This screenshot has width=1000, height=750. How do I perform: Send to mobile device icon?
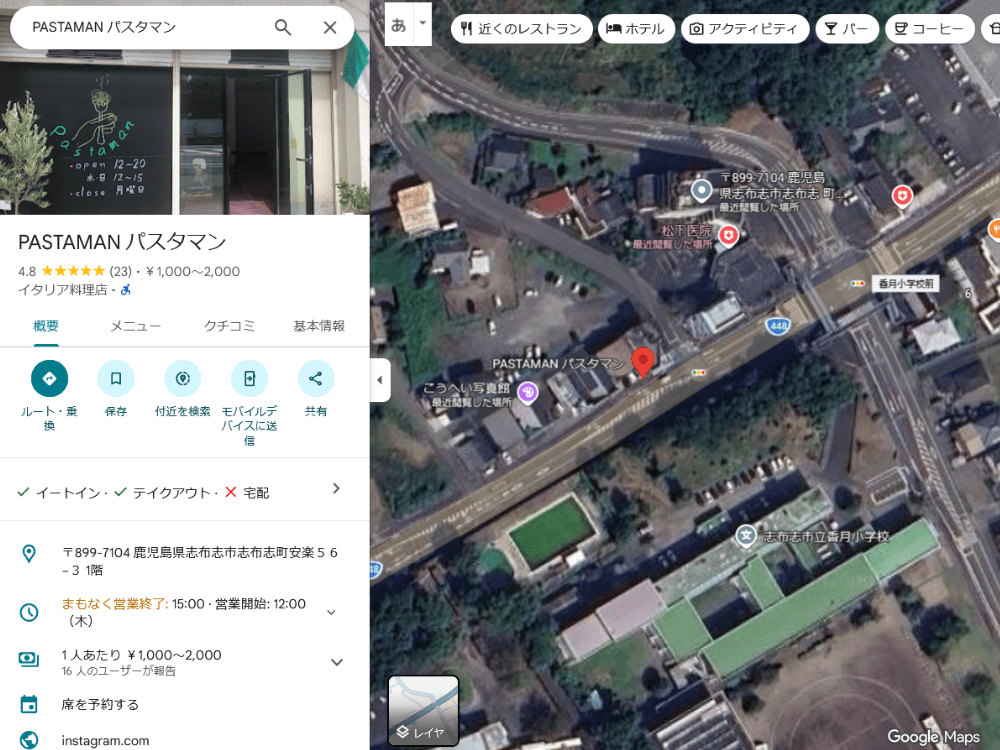[249, 379]
